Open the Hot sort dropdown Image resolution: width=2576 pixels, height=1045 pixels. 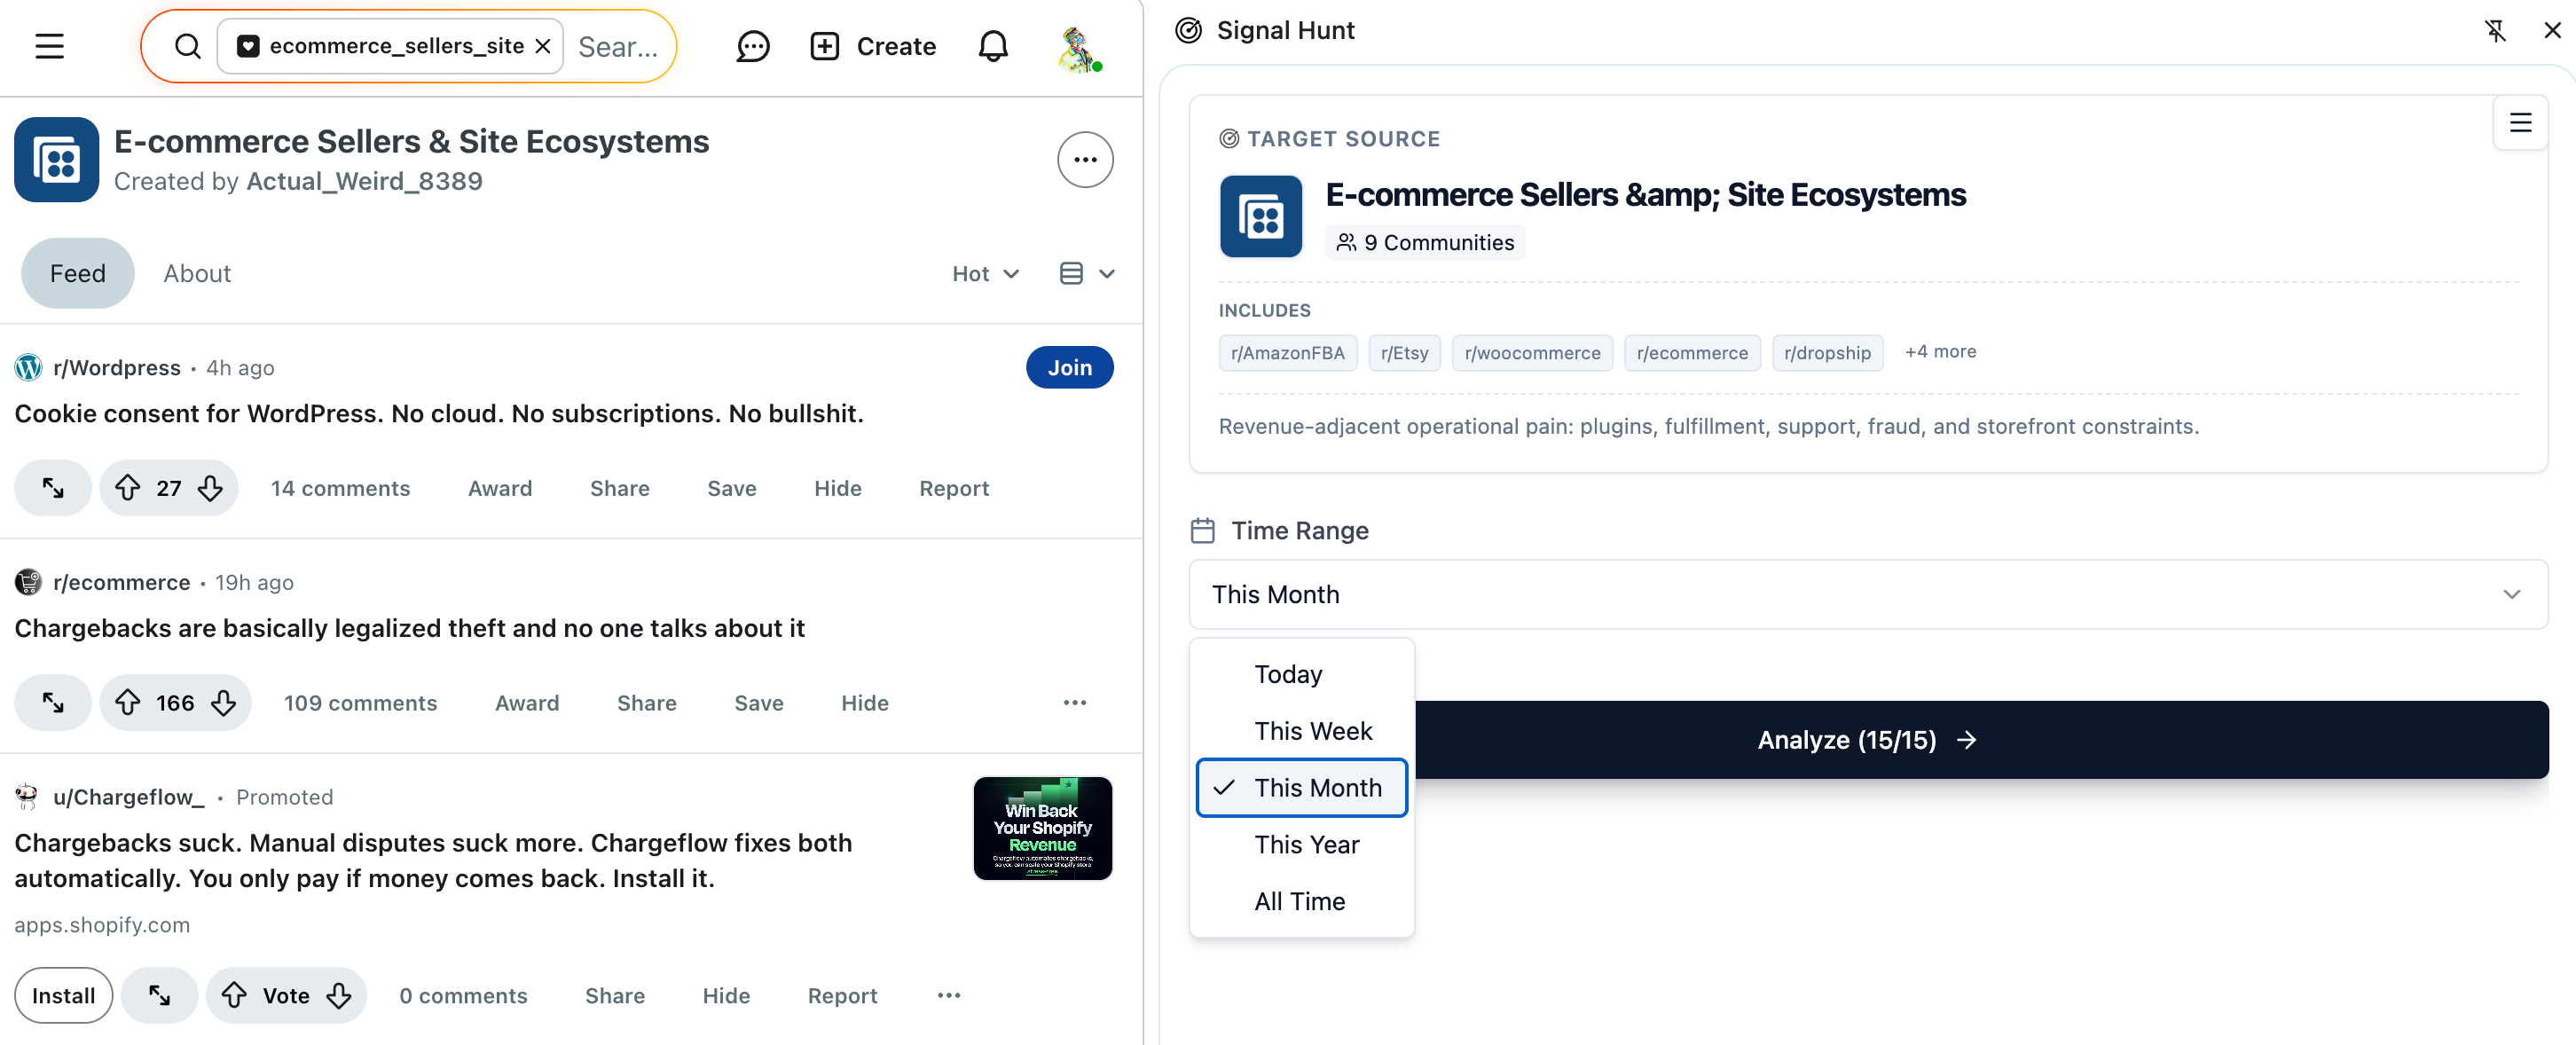(984, 274)
